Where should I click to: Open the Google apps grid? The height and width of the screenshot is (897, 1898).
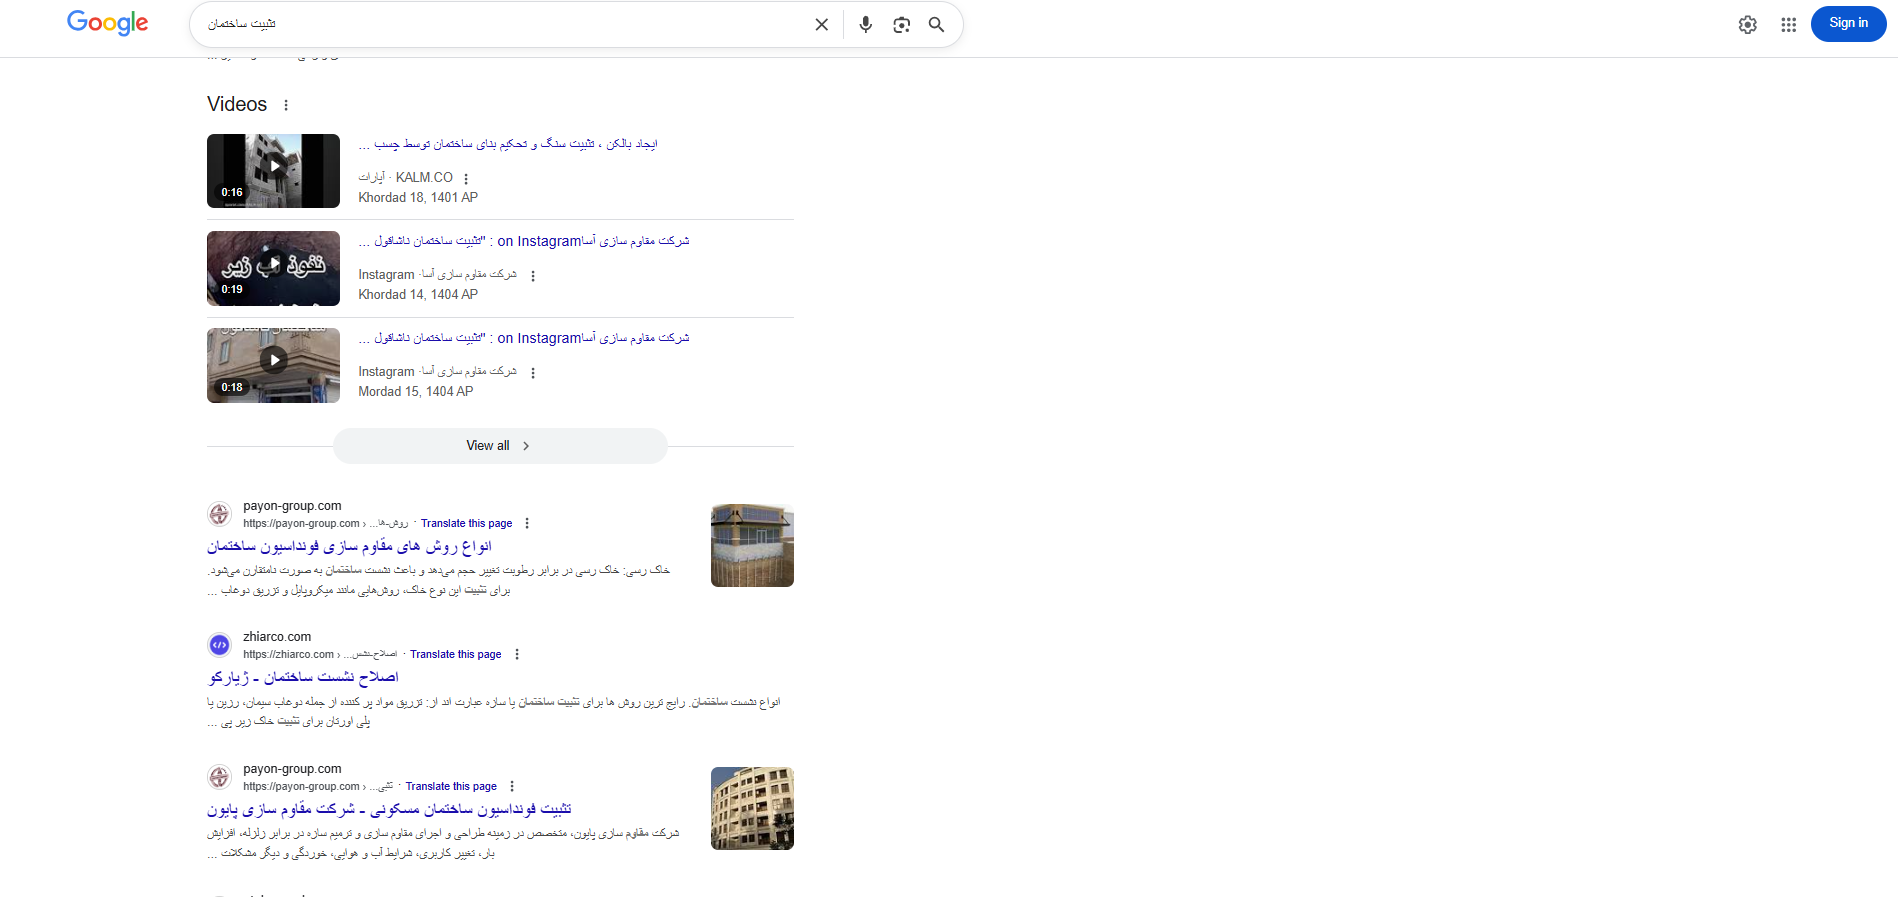[1789, 25]
